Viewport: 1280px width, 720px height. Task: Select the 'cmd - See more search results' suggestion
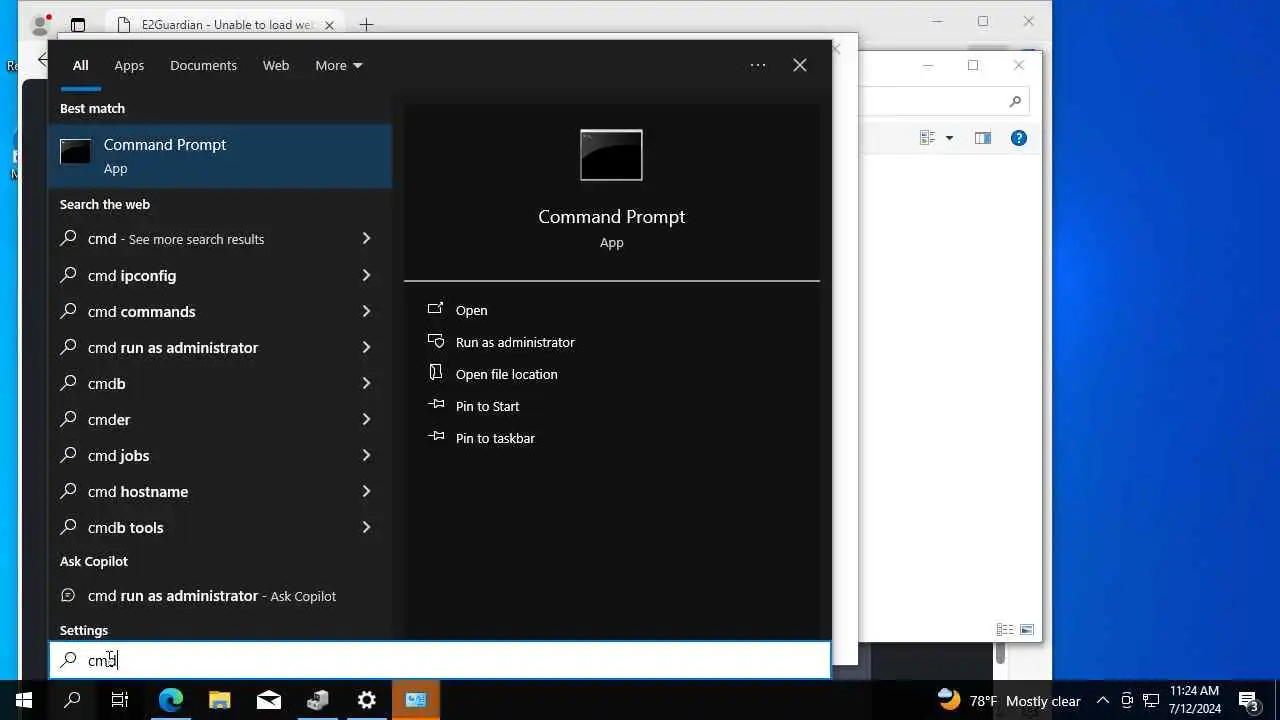[220, 239]
